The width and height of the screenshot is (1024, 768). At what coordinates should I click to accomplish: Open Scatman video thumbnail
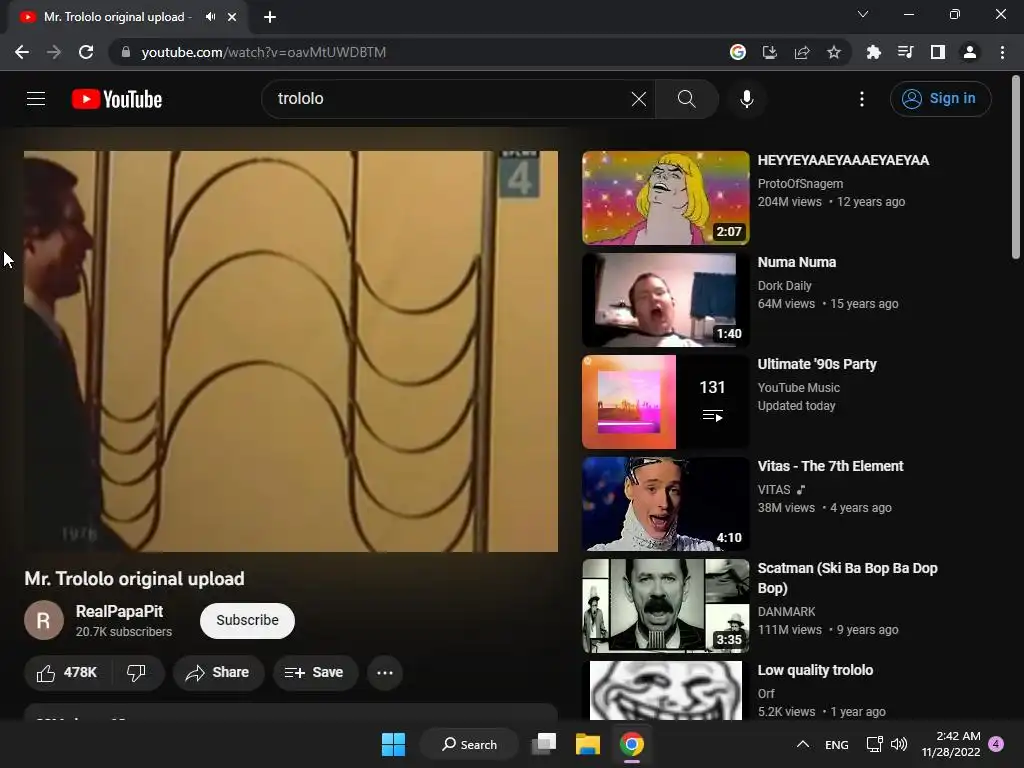tap(665, 605)
